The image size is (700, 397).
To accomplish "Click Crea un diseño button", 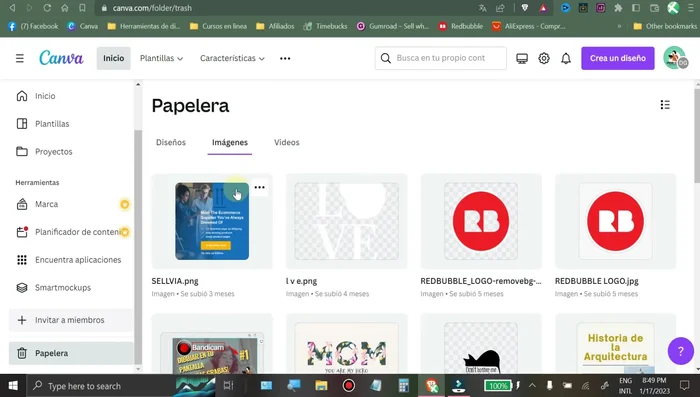I will [x=617, y=58].
